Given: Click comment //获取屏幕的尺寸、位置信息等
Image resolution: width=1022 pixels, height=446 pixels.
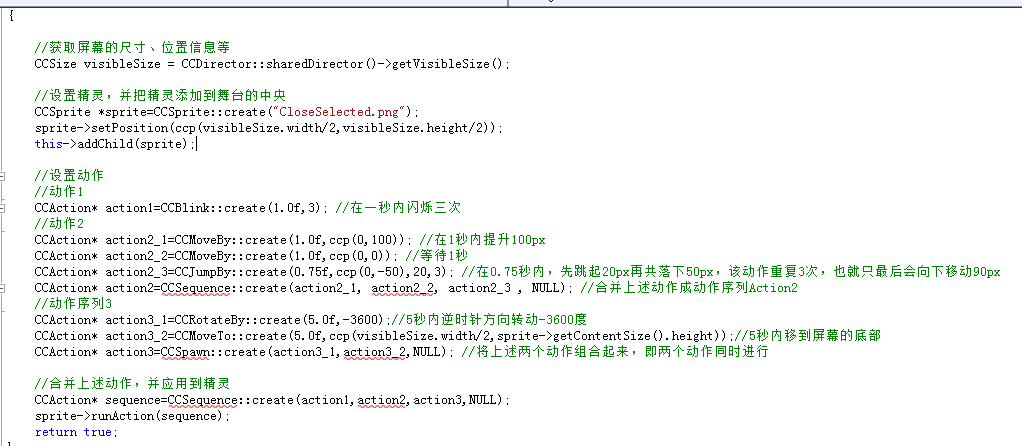Looking at the screenshot, I should 132,48.
